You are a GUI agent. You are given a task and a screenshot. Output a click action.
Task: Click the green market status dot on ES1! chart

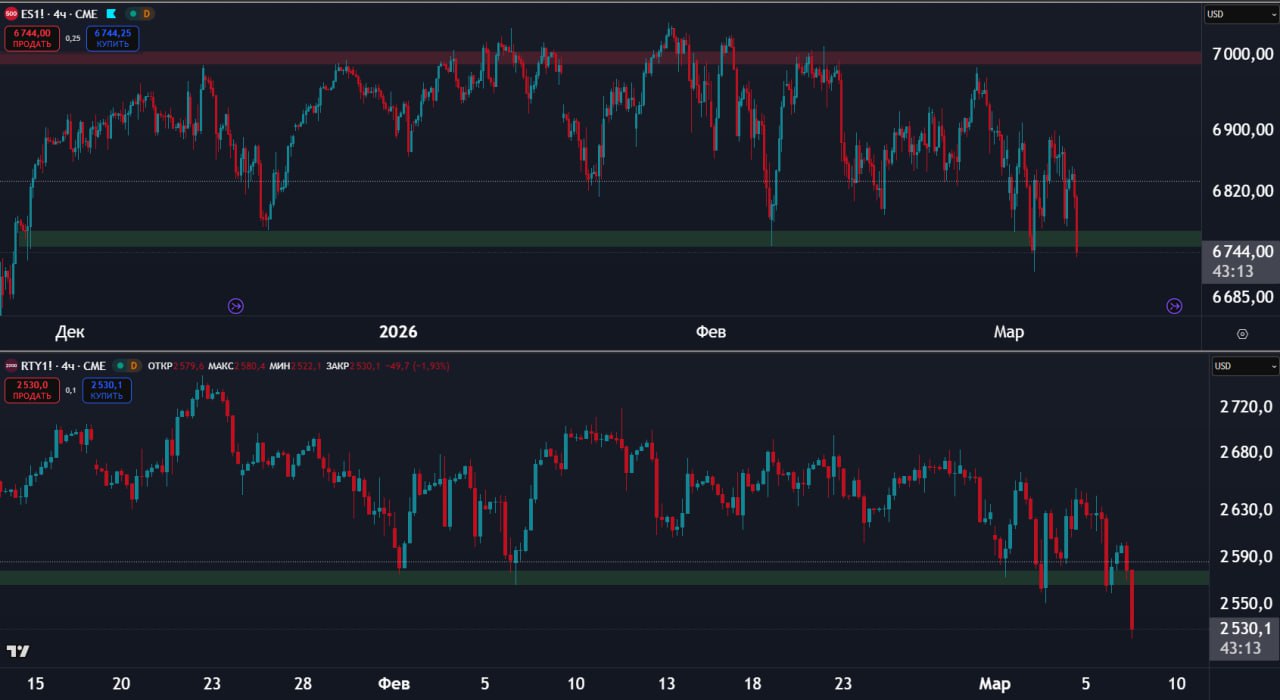tap(133, 14)
